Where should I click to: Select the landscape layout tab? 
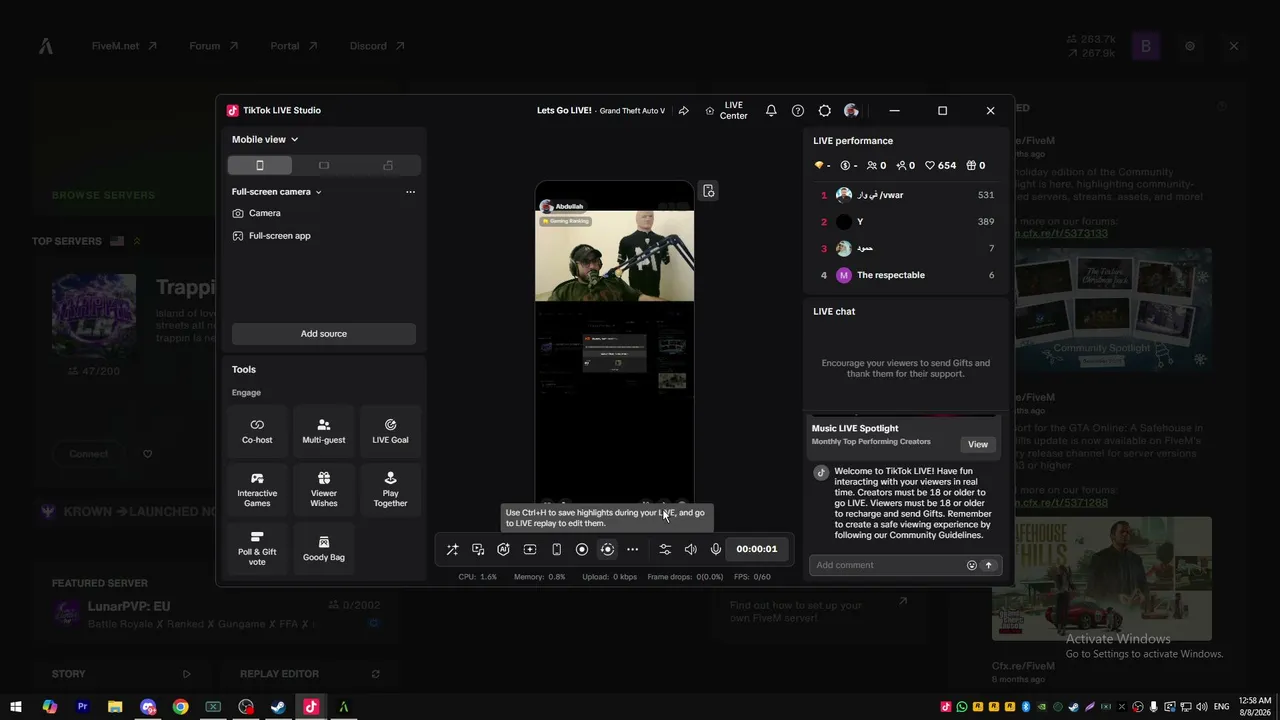click(324, 165)
